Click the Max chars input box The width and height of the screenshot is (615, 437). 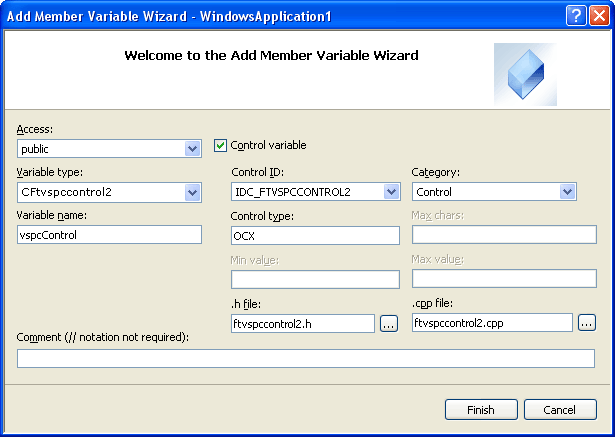(x=504, y=235)
